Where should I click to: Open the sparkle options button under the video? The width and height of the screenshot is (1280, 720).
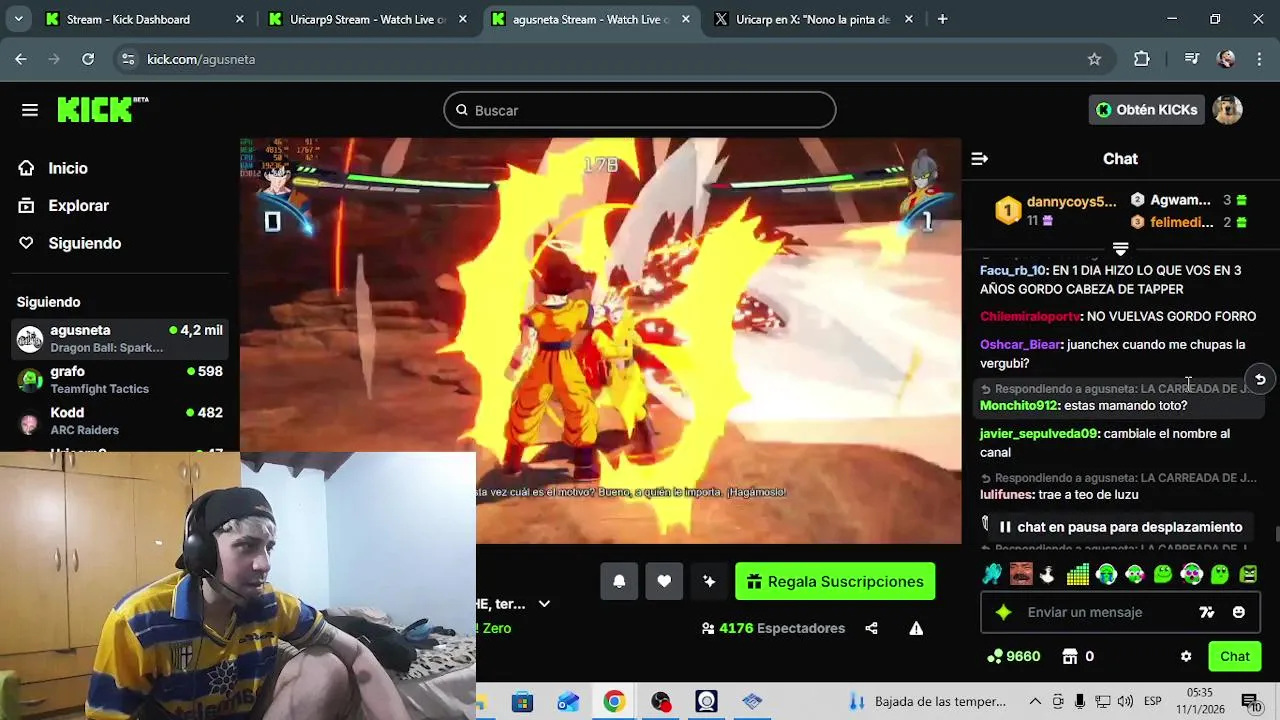(709, 582)
